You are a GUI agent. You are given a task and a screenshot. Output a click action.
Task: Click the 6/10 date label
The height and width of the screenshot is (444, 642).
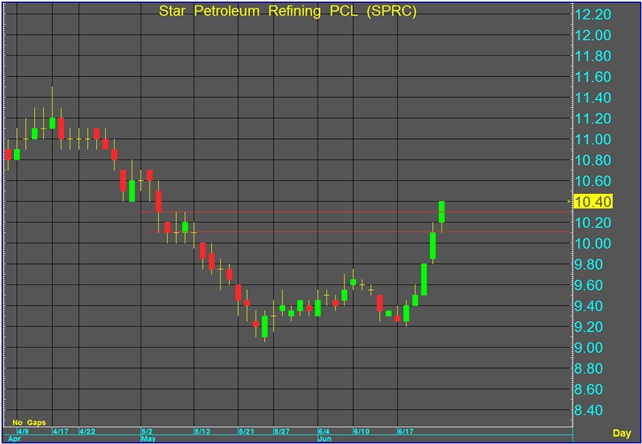coord(362,432)
